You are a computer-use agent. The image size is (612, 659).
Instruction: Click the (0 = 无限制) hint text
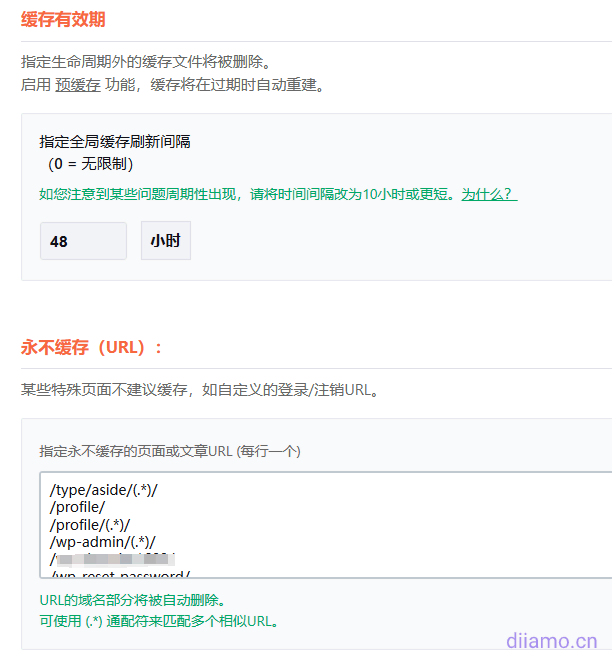click(x=90, y=163)
